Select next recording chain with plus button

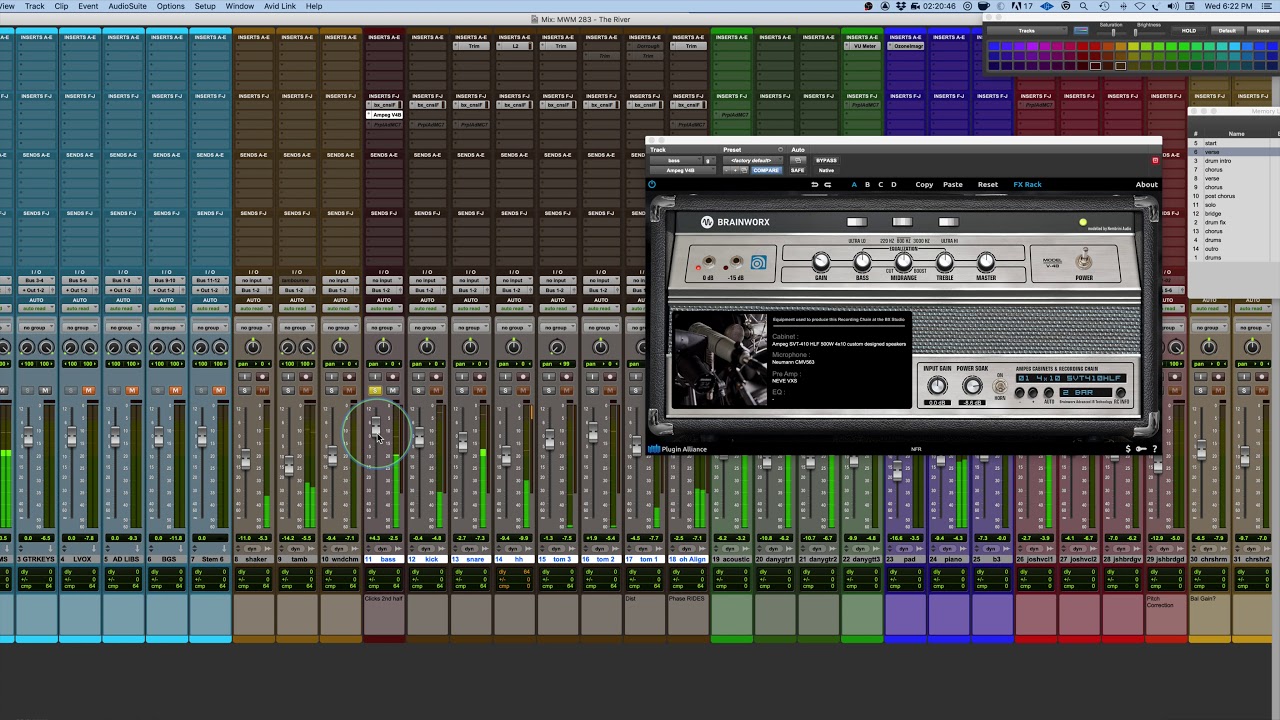pos(1034,393)
